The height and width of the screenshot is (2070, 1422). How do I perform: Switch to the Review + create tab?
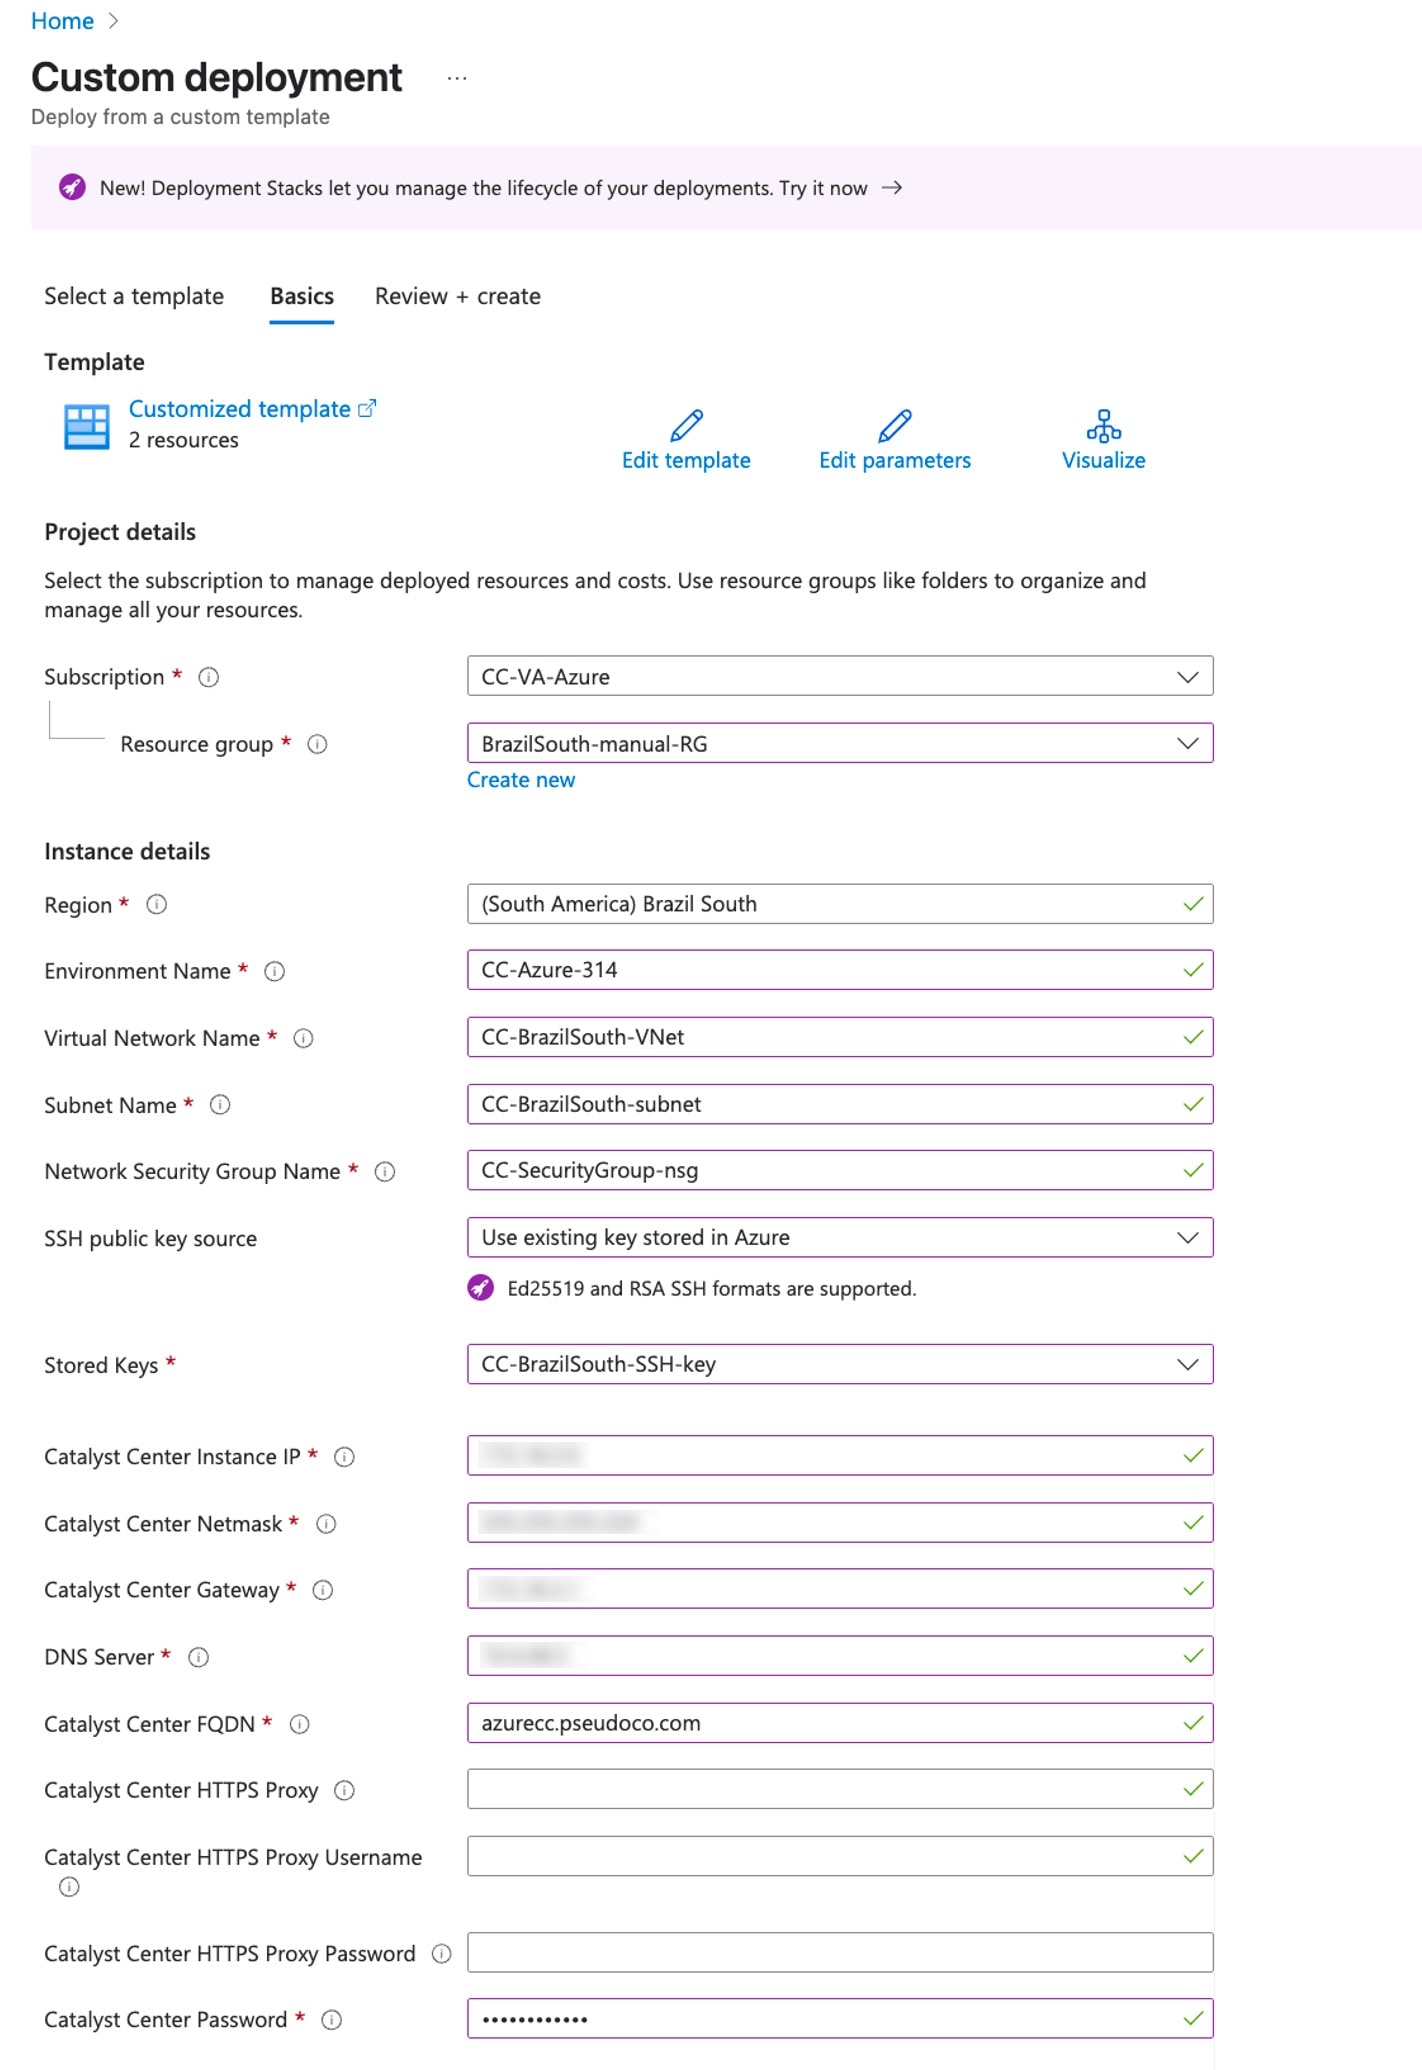457,296
